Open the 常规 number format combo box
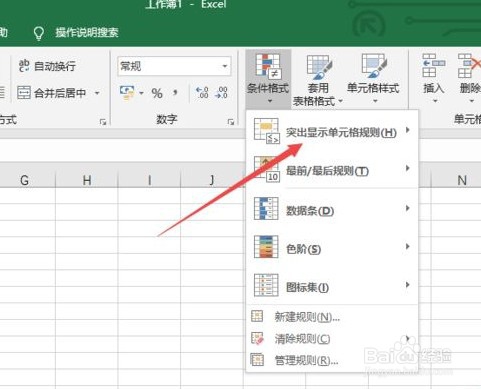 pyautogui.click(x=174, y=66)
